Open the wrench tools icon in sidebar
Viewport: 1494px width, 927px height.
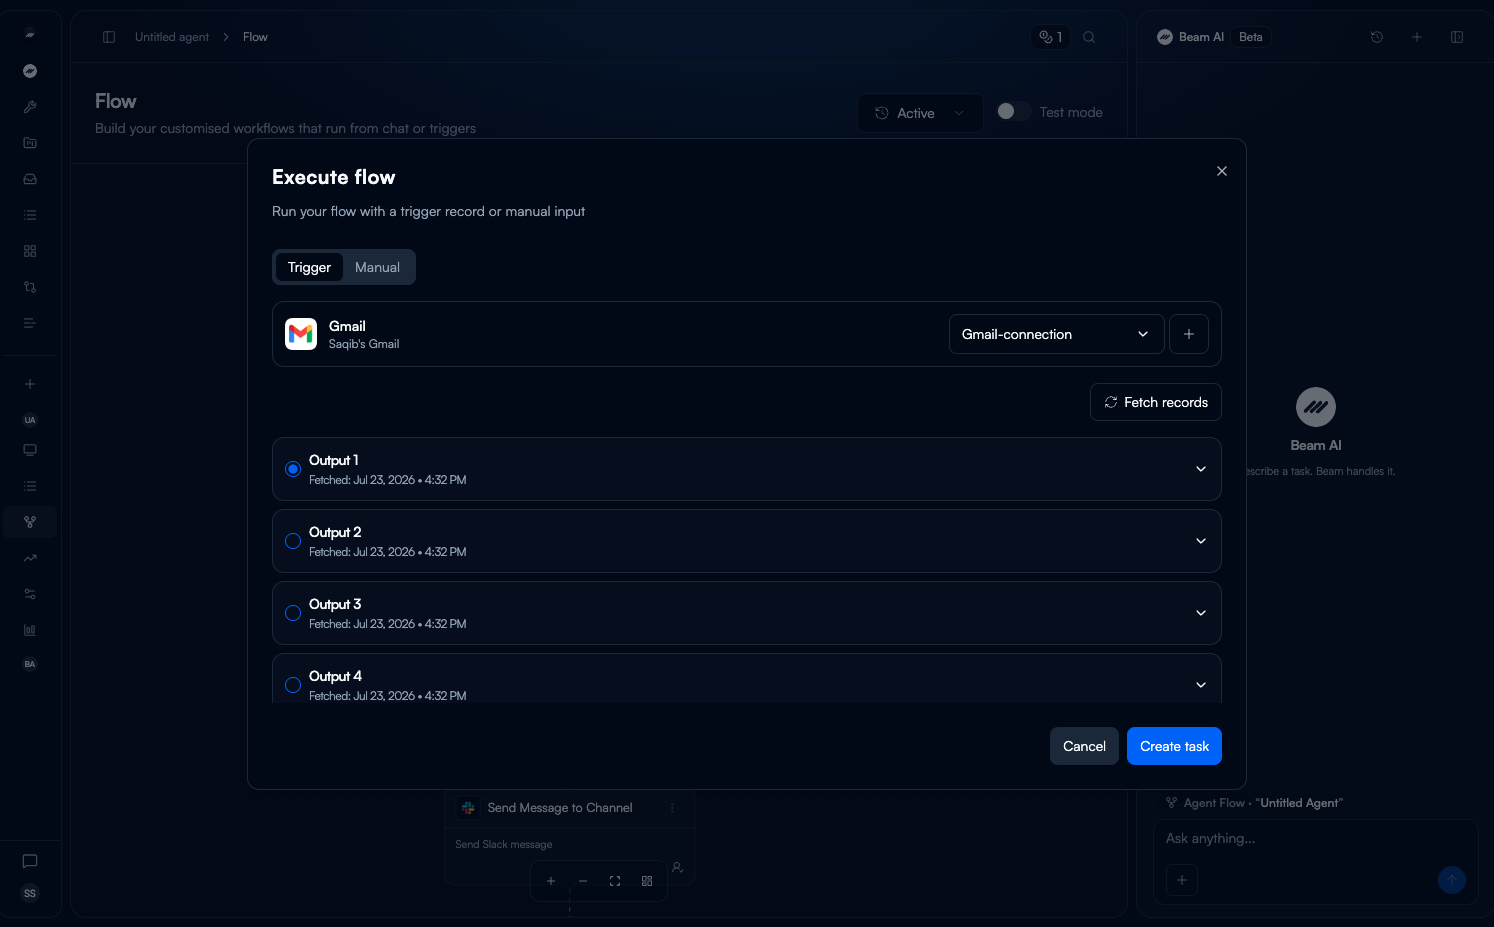(30, 107)
